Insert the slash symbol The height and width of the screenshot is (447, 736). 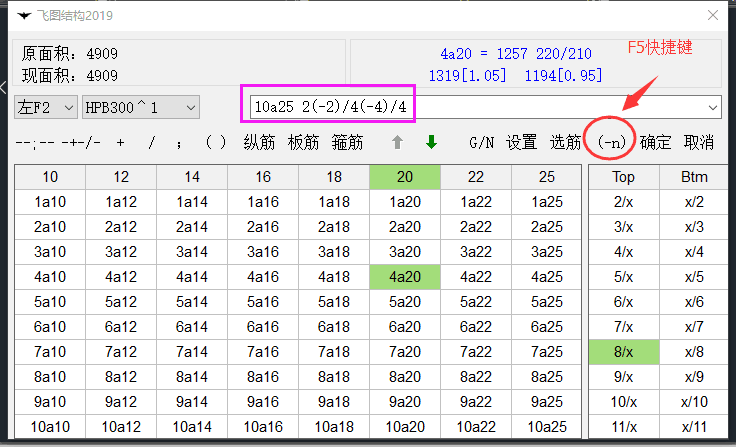click(x=151, y=143)
